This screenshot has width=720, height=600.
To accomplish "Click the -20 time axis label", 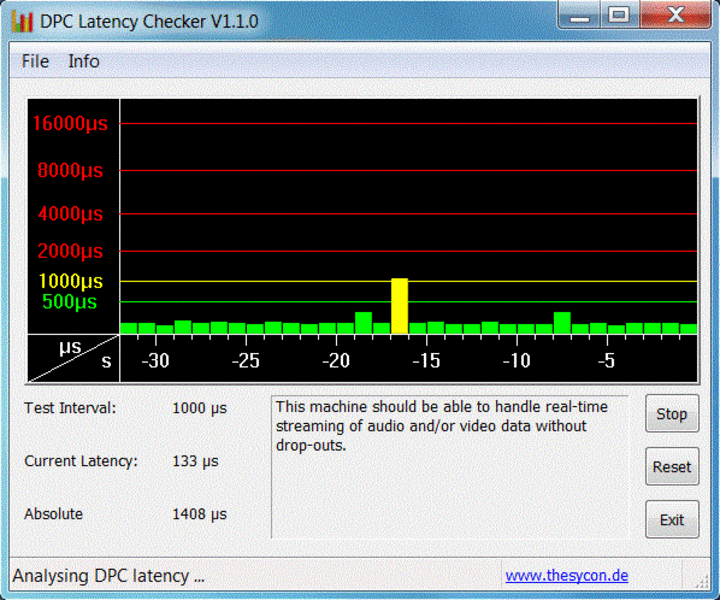I will 336,361.
